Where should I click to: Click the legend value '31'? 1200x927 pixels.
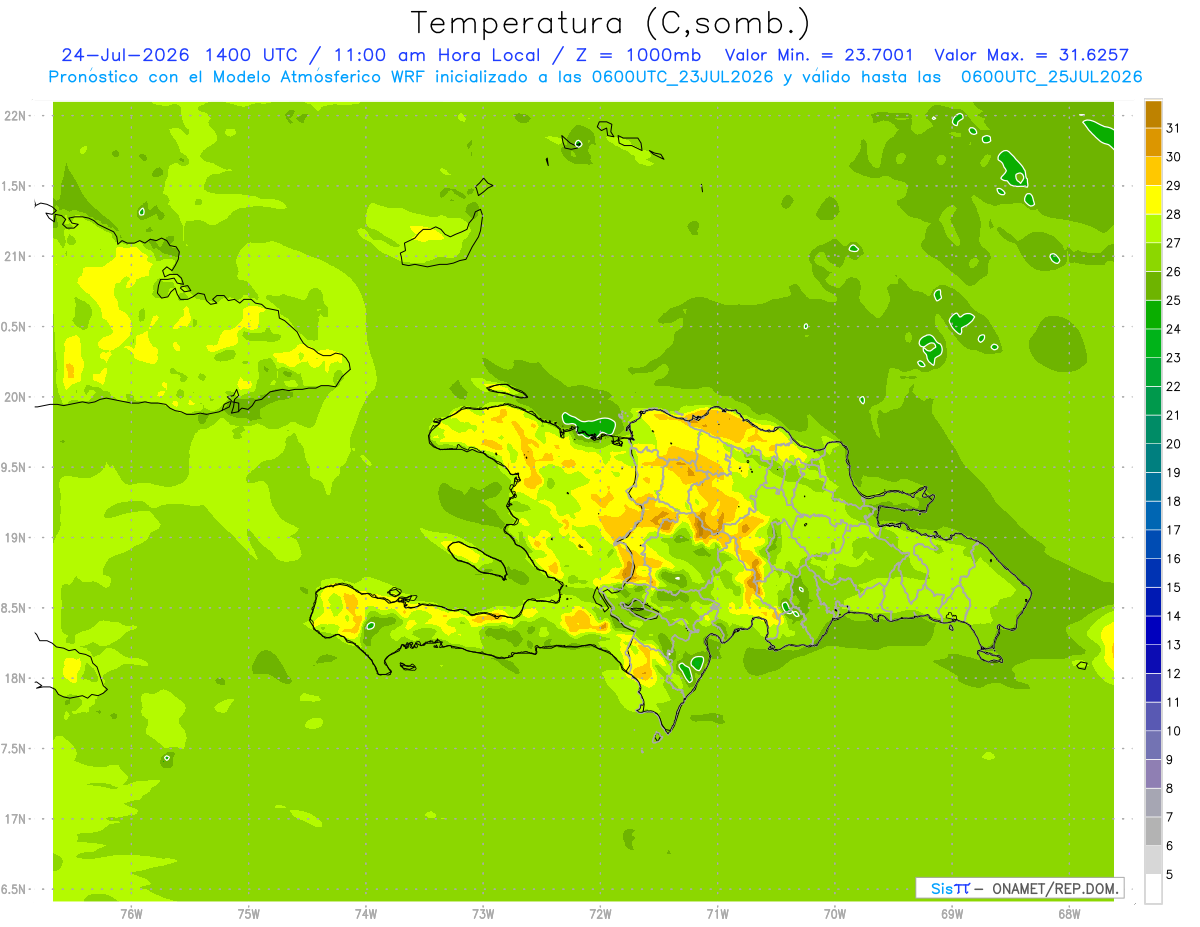point(1173,128)
